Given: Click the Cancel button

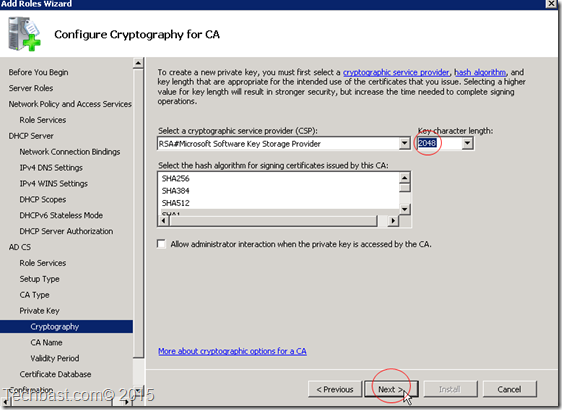Looking at the screenshot, I should click(509, 389).
